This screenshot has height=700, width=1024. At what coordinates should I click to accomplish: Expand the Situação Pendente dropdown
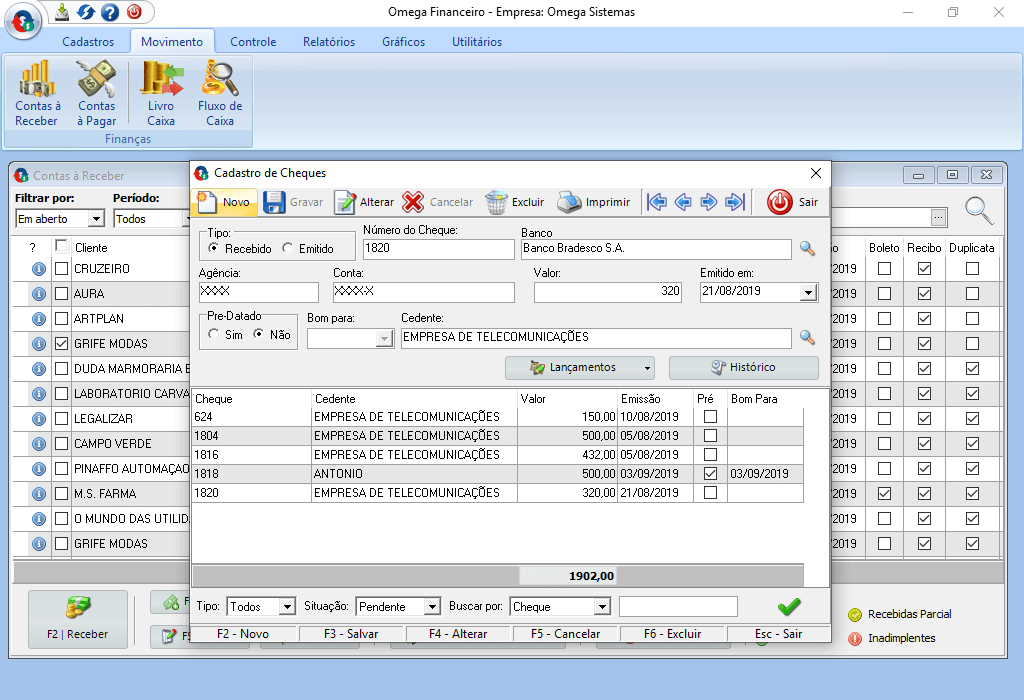coord(431,607)
